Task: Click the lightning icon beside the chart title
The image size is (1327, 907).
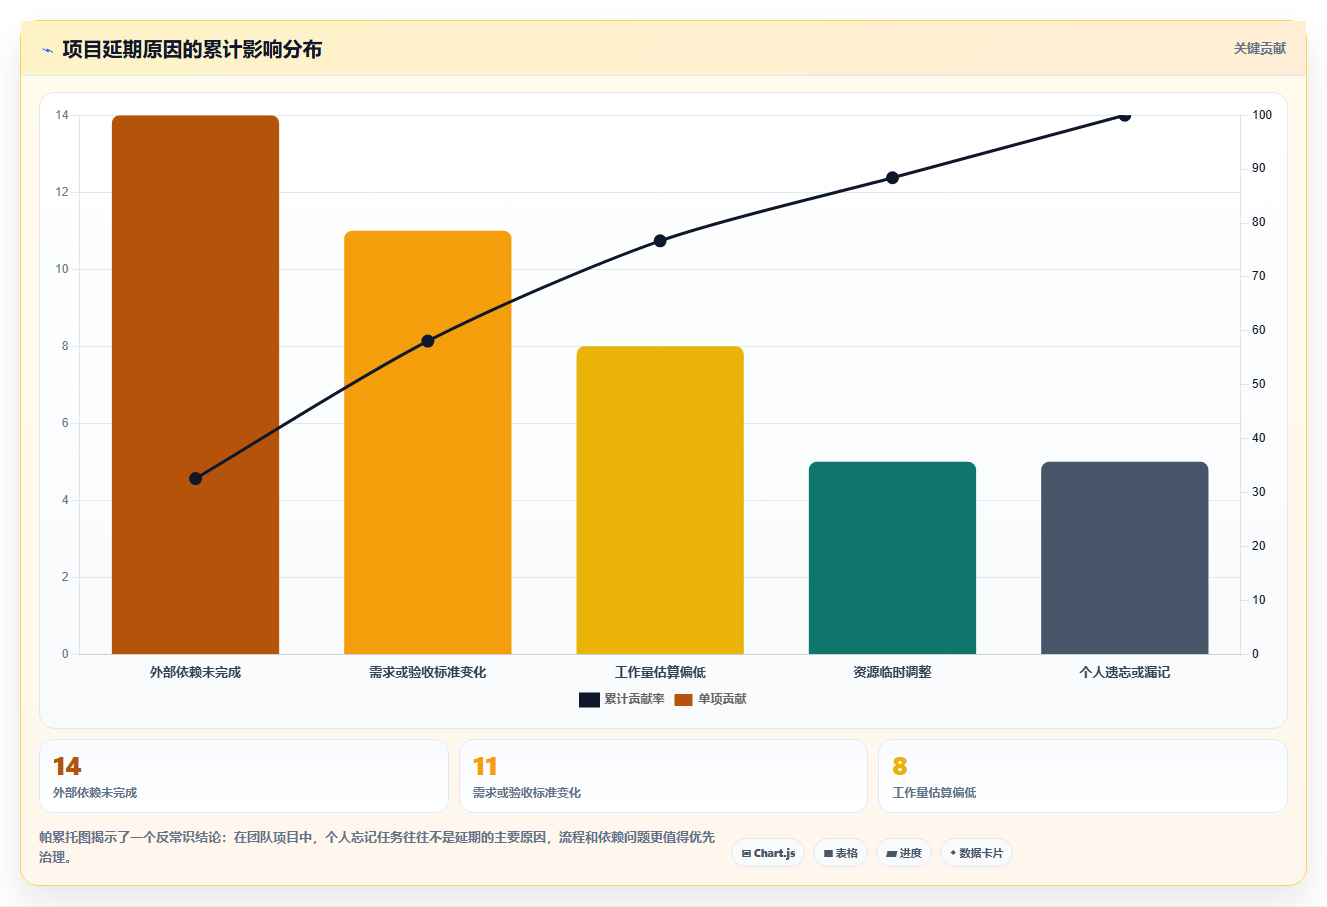Action: 47,50
